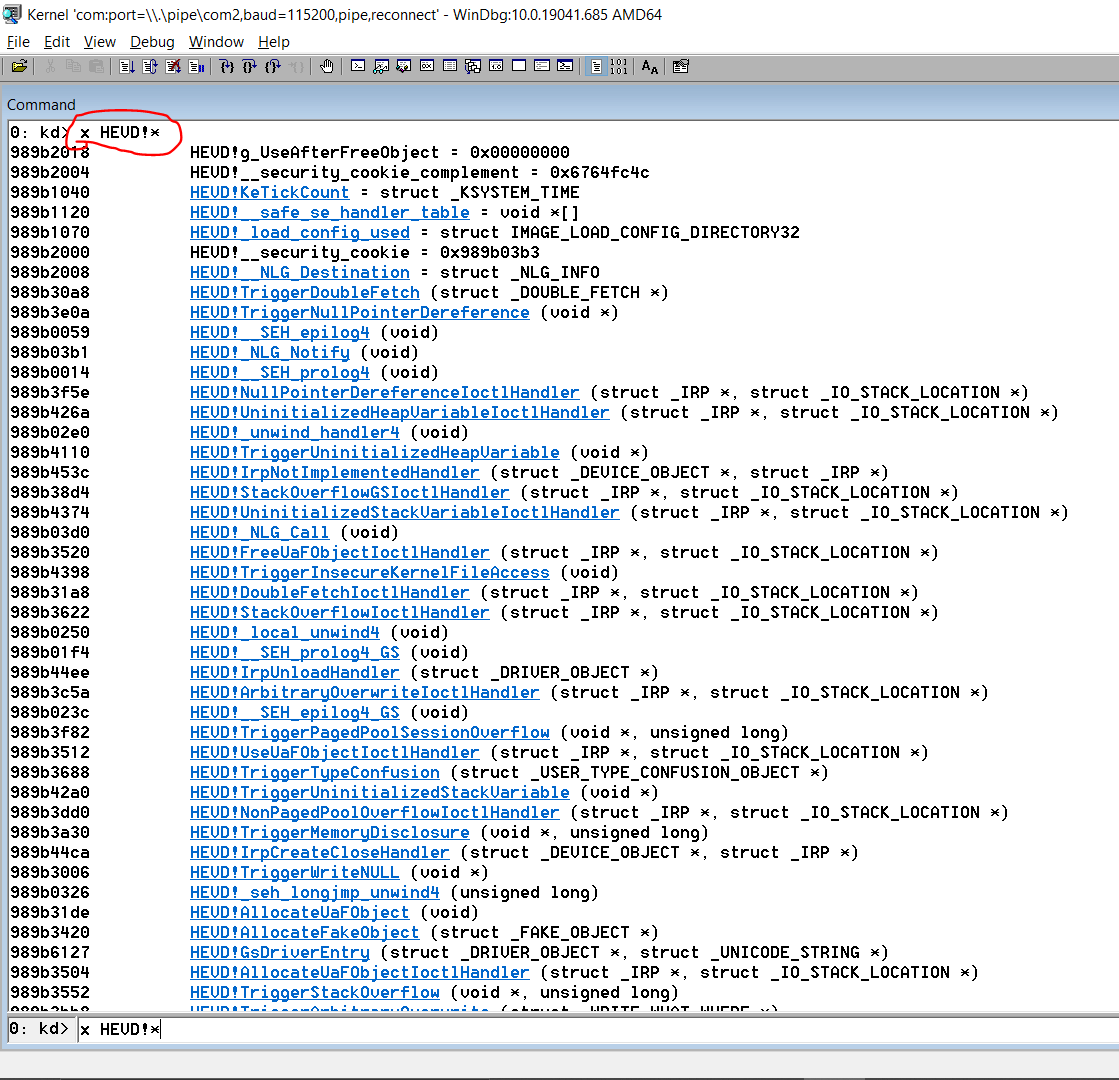Follow the HEVD!IrpCreateCloseHandler link
Image resolution: width=1119 pixels, height=1080 pixels.
[x=320, y=852]
